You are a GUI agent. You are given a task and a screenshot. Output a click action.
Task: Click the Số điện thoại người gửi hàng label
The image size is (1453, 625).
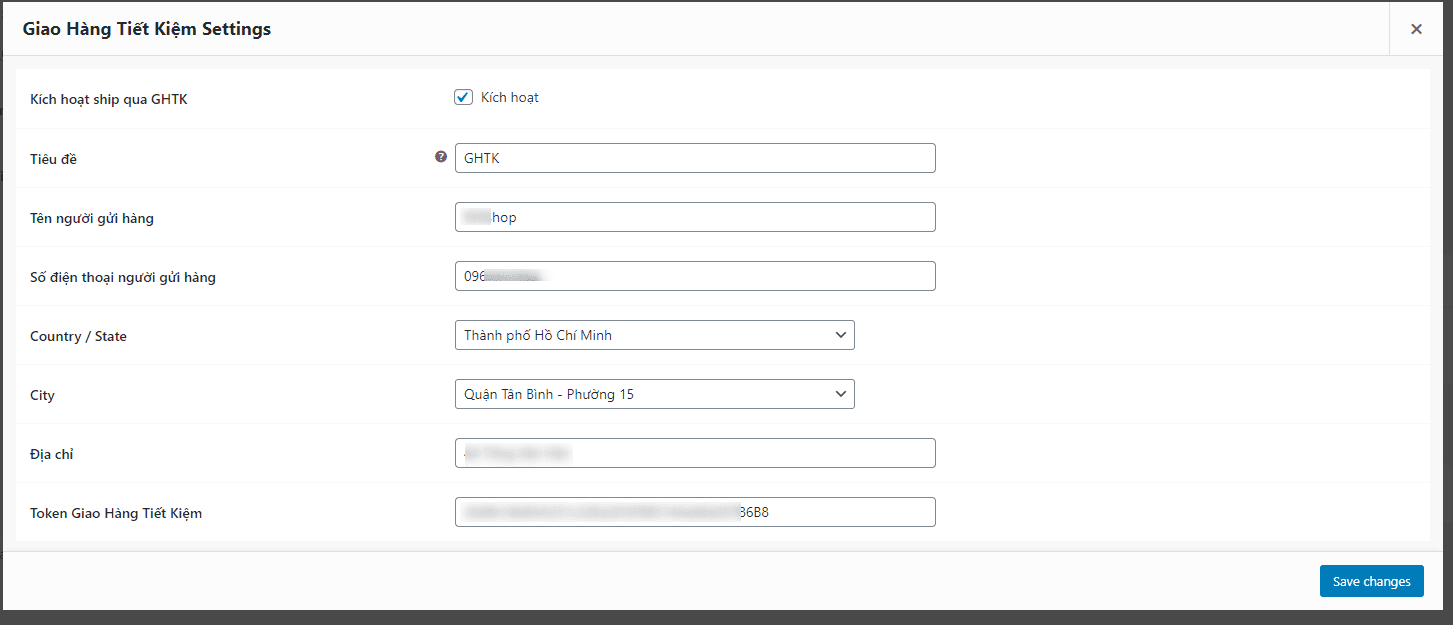(x=123, y=277)
